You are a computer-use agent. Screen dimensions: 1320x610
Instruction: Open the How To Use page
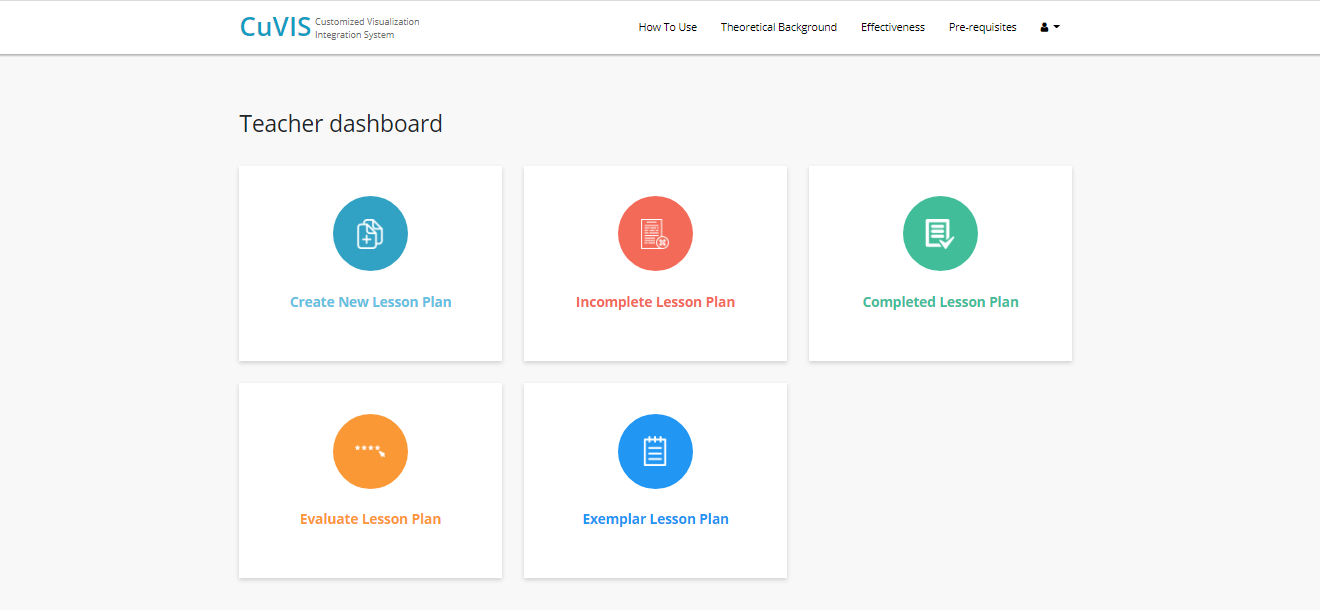(668, 27)
